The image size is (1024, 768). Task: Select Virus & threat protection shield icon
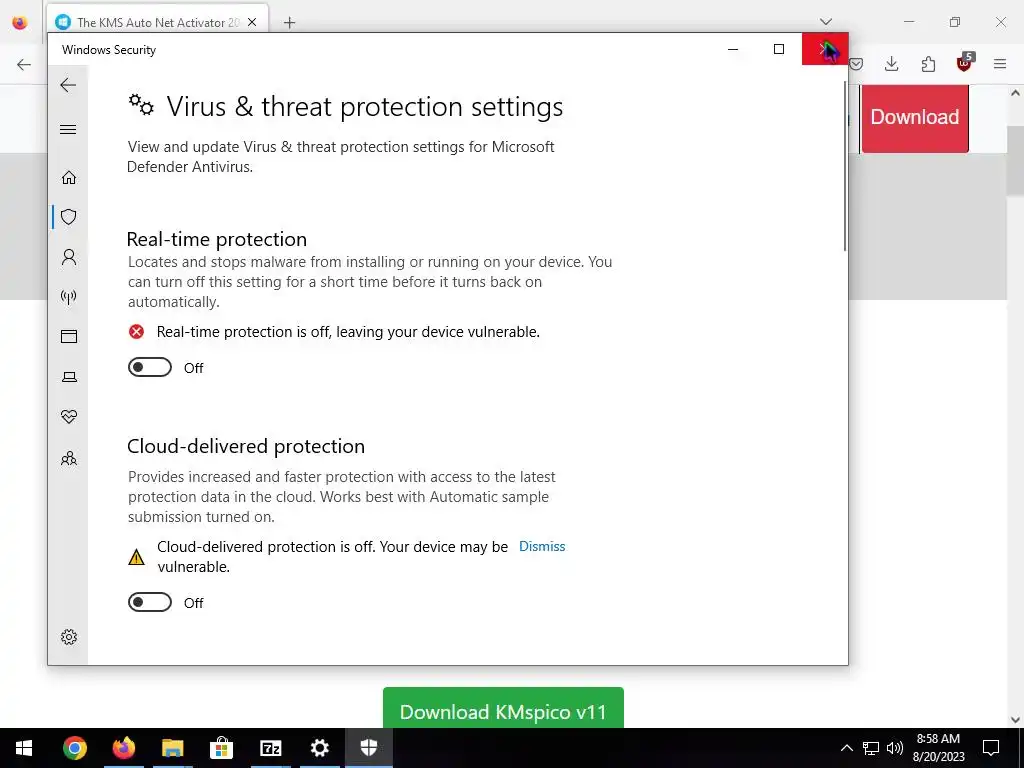(x=69, y=217)
